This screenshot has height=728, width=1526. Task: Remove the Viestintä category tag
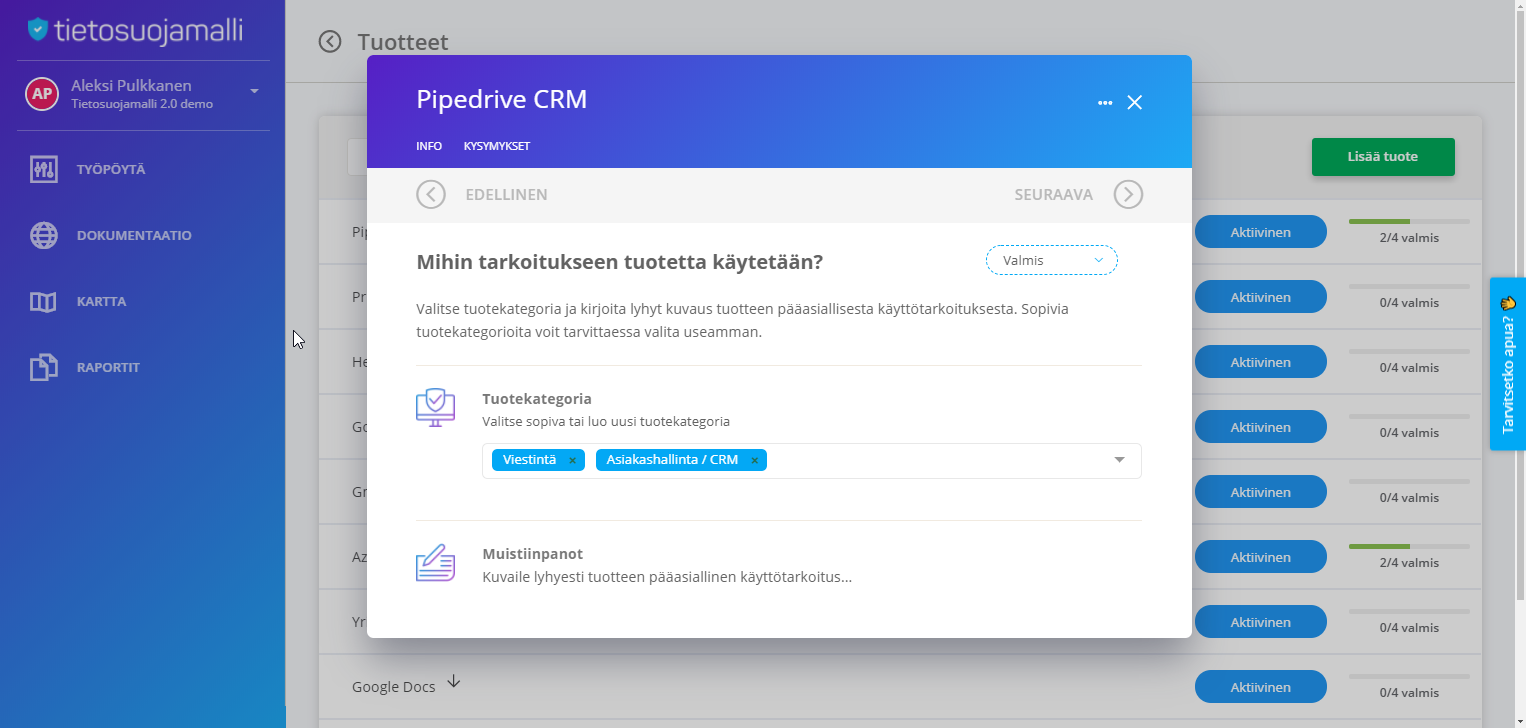[572, 460]
